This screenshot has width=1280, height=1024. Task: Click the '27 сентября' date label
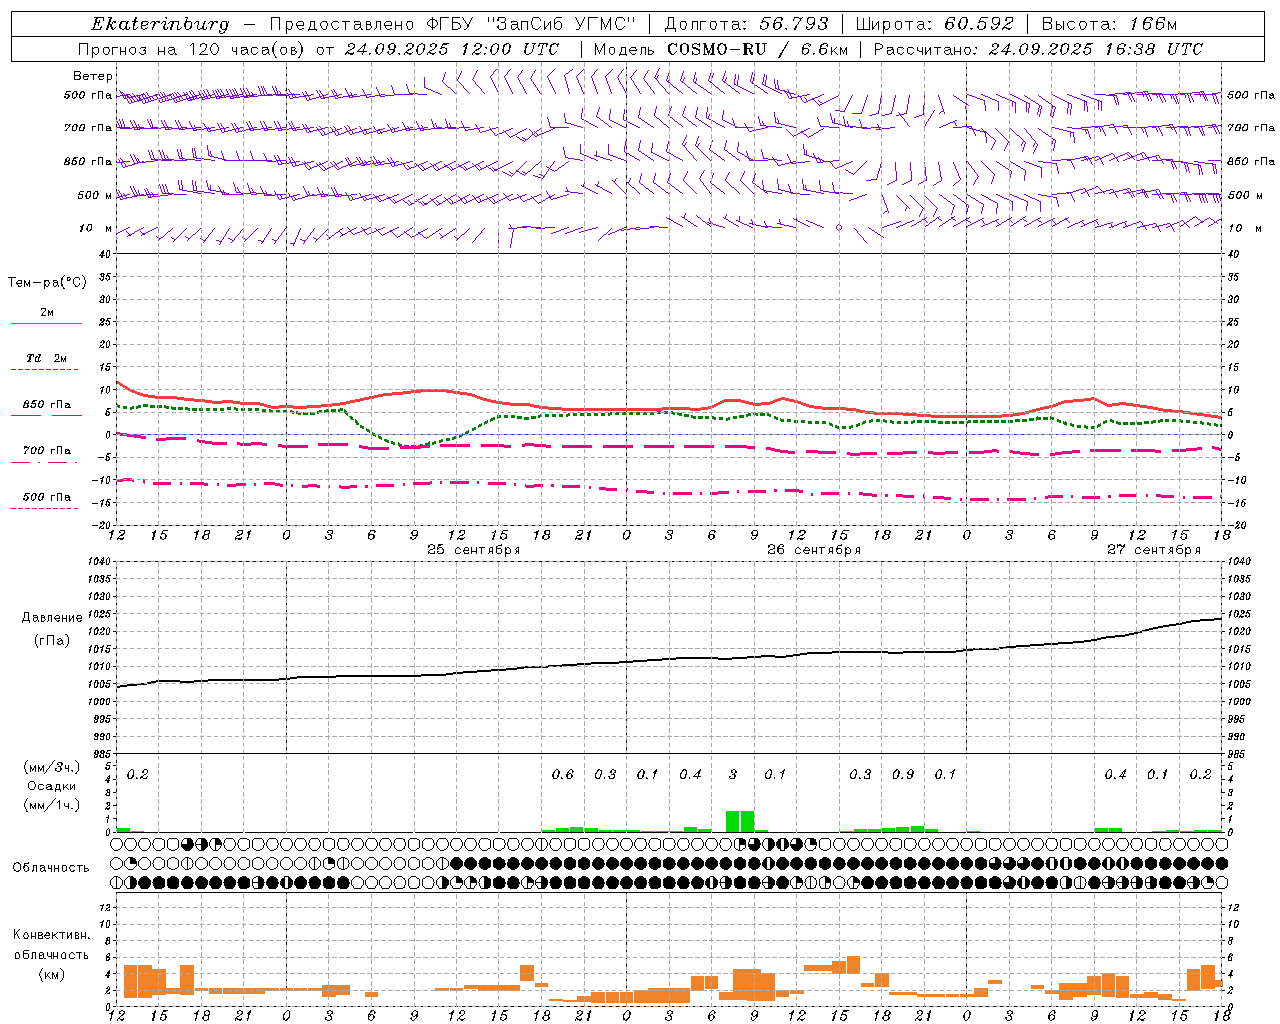click(x=1153, y=550)
